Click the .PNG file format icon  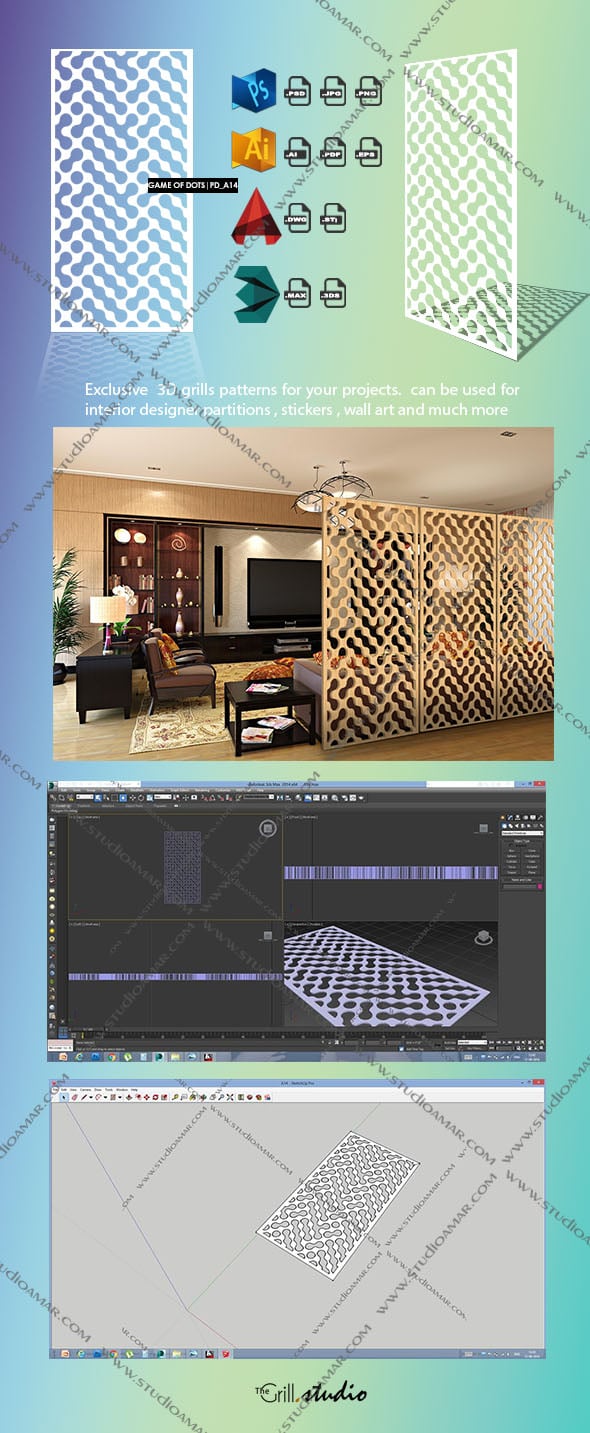(x=369, y=93)
